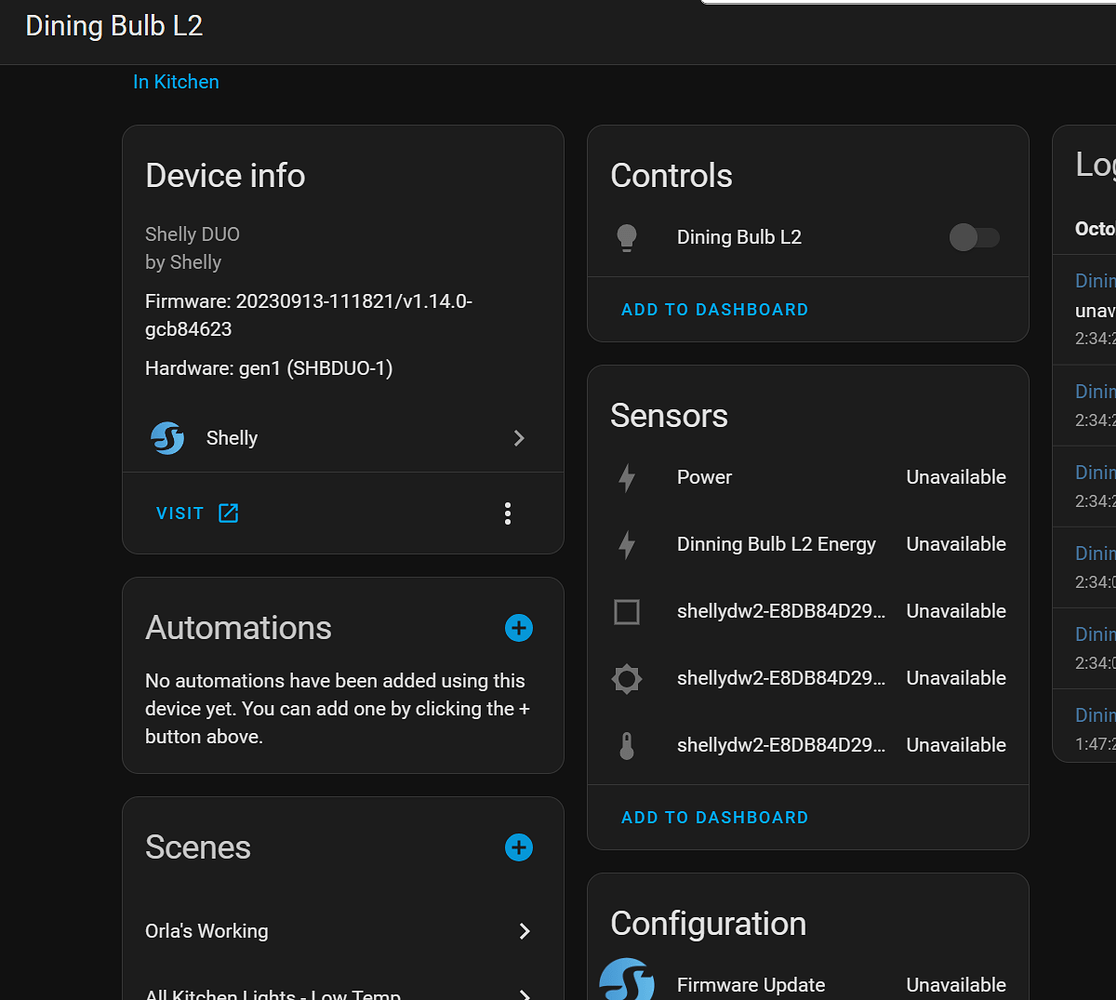This screenshot has width=1116, height=1000.
Task: Click the window opening icon in Sensors
Action: pos(627,611)
